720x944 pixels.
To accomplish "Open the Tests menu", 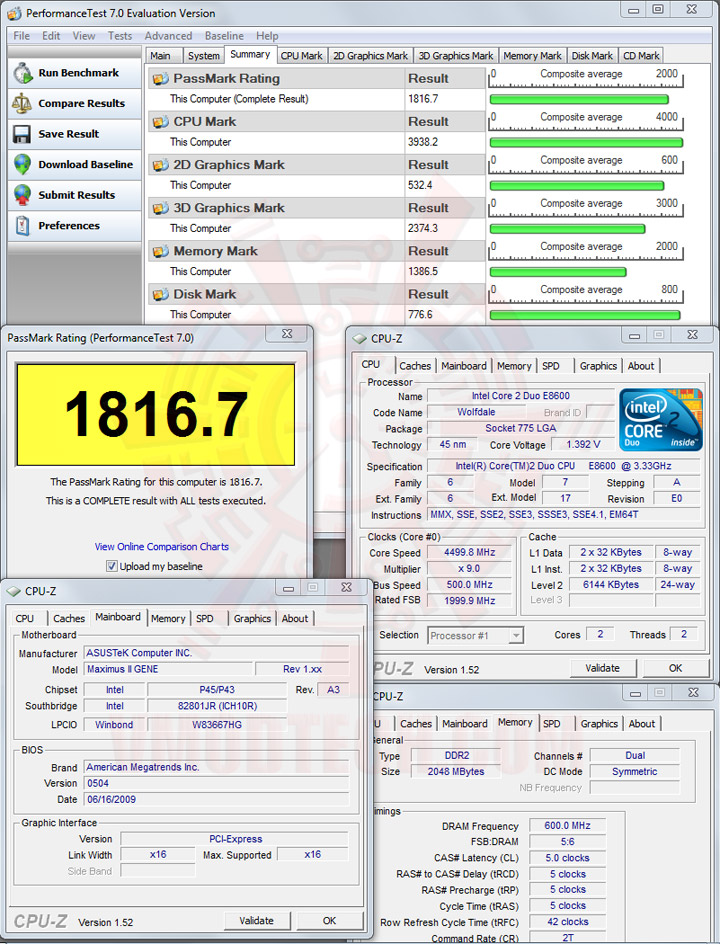I will click(120, 36).
